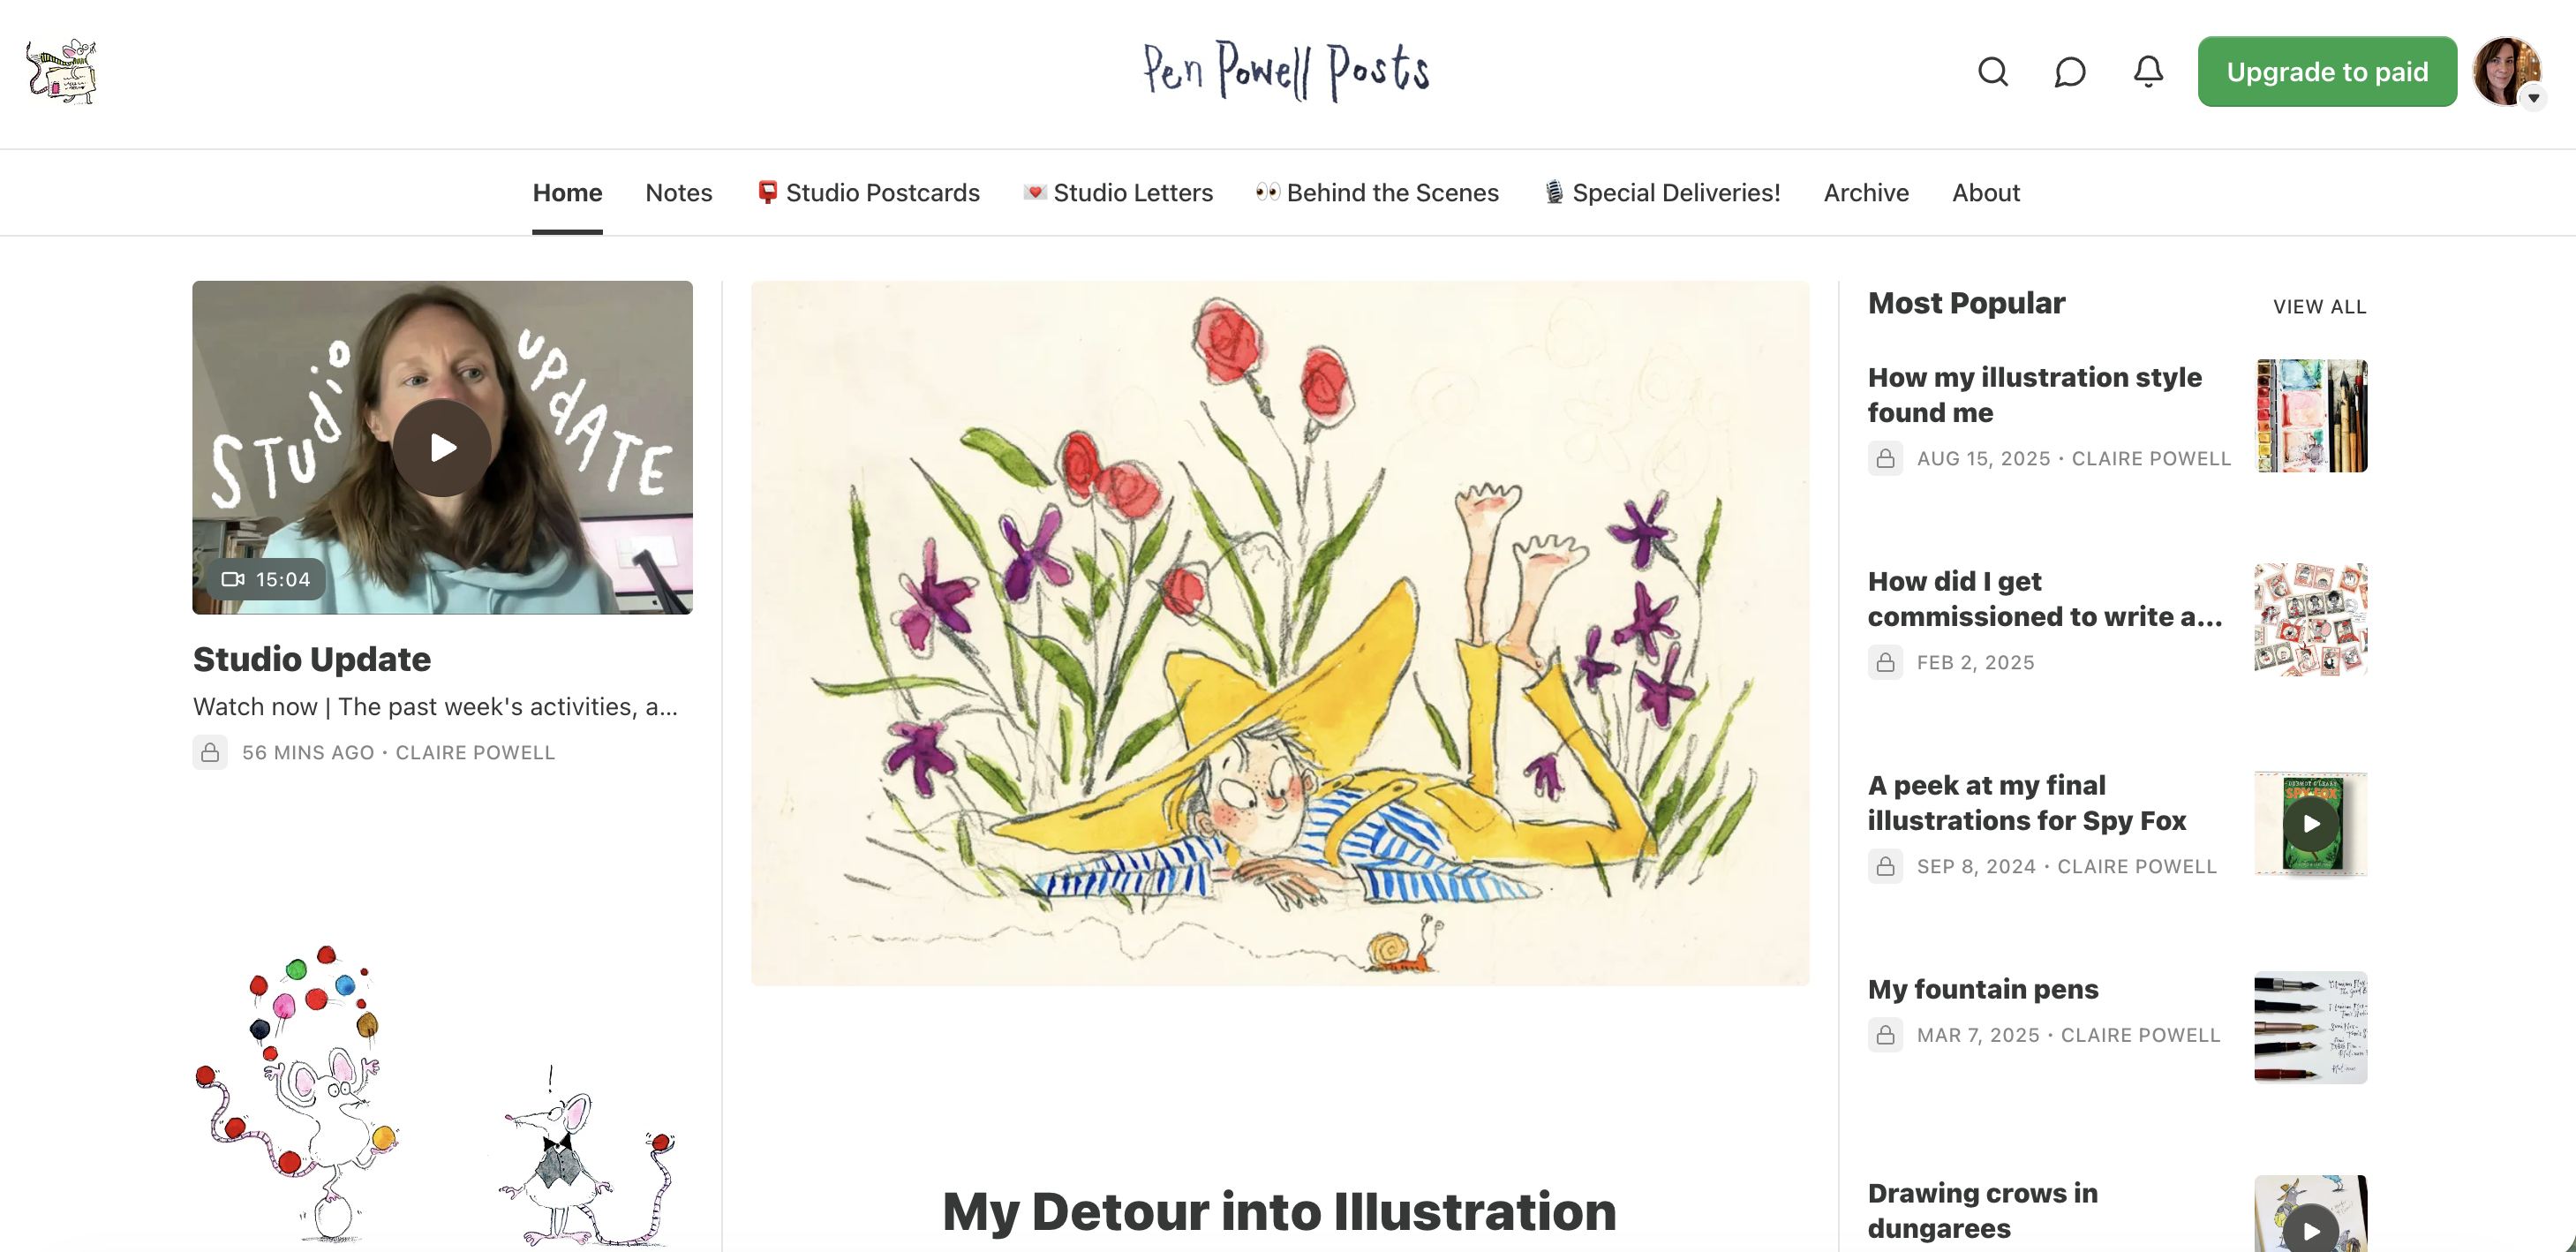
Task: Expand the profile avatar dropdown arrow
Action: [2533, 98]
